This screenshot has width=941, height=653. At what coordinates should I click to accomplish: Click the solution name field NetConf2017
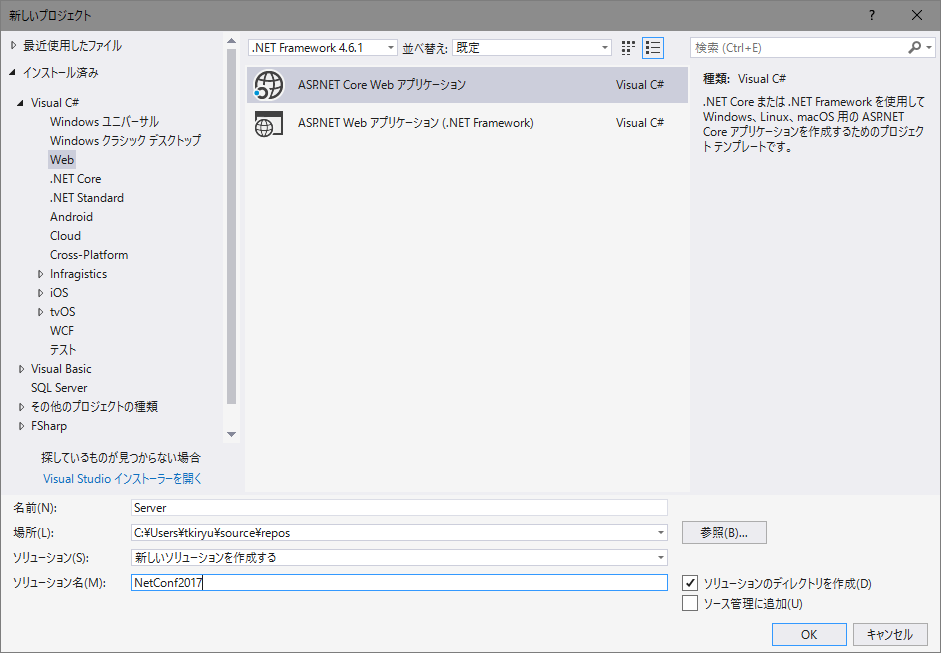pyautogui.click(x=399, y=583)
